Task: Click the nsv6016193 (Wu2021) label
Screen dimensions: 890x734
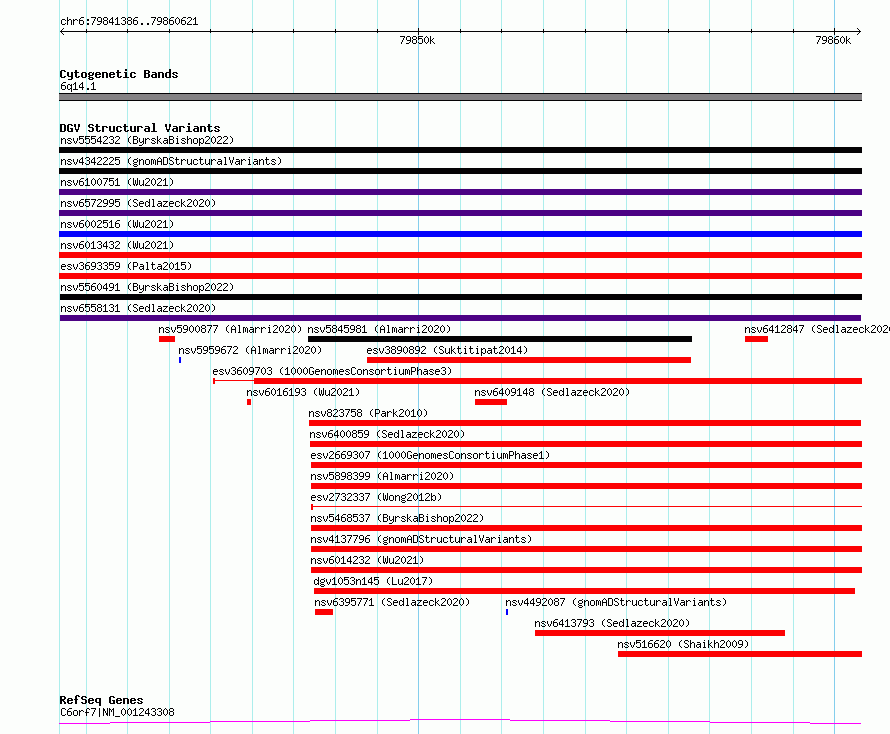Action: point(303,392)
